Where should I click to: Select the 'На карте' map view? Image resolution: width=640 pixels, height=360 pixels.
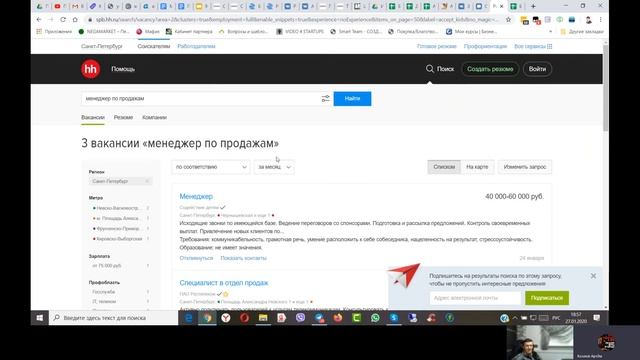click(477, 167)
